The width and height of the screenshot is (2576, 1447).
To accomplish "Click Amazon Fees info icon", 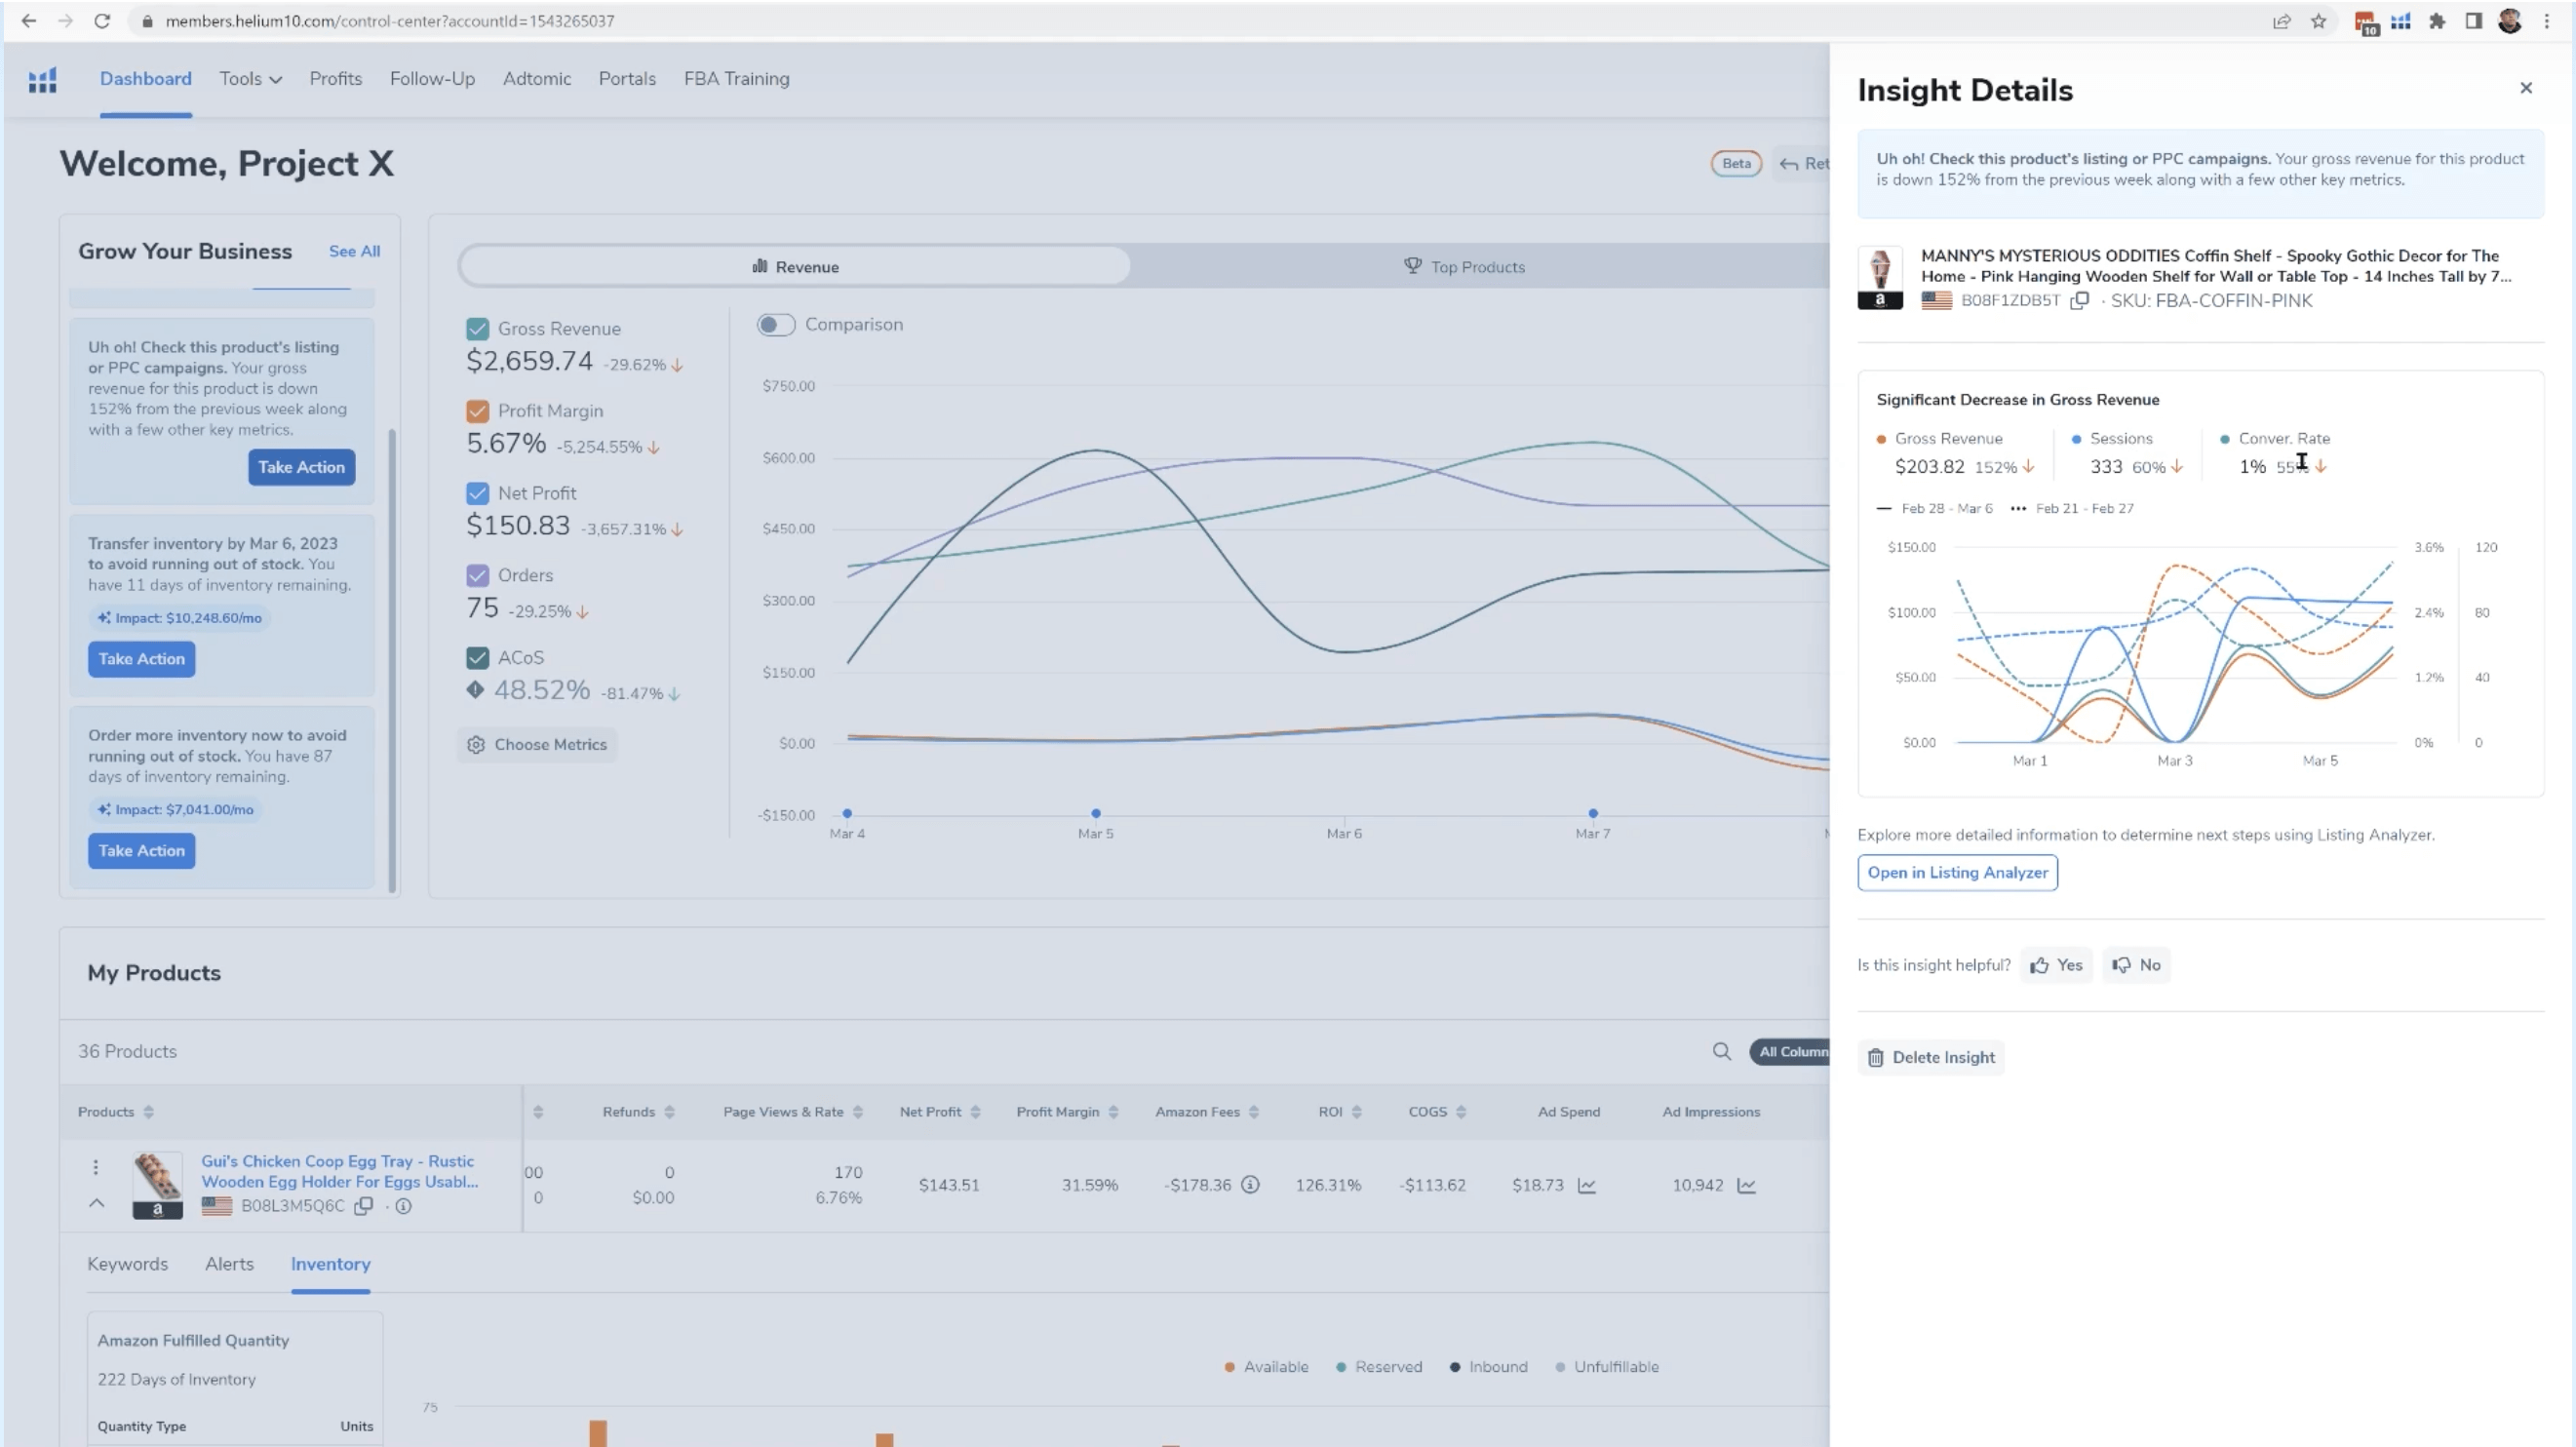I will (x=1250, y=1185).
